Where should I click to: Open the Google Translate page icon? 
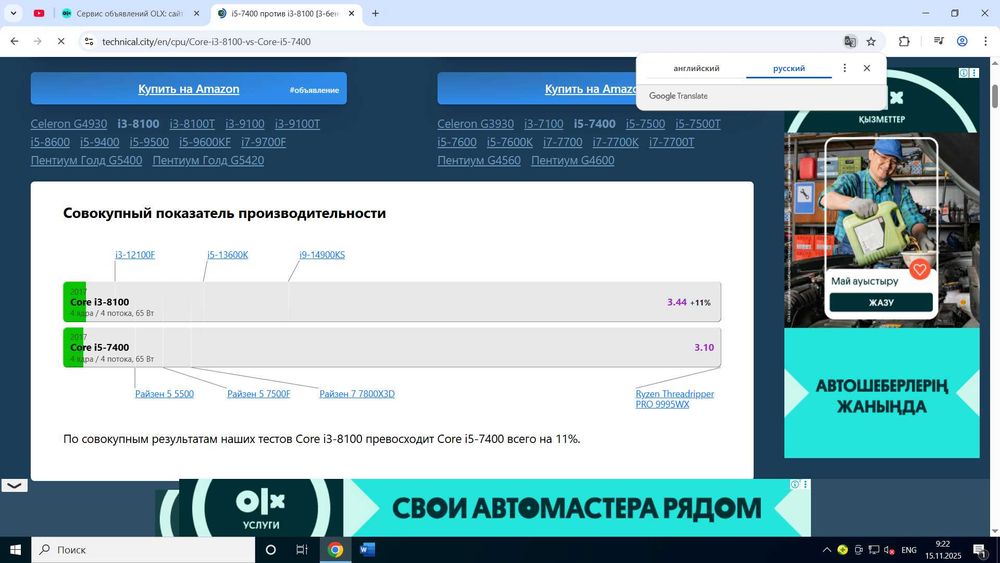tap(849, 41)
